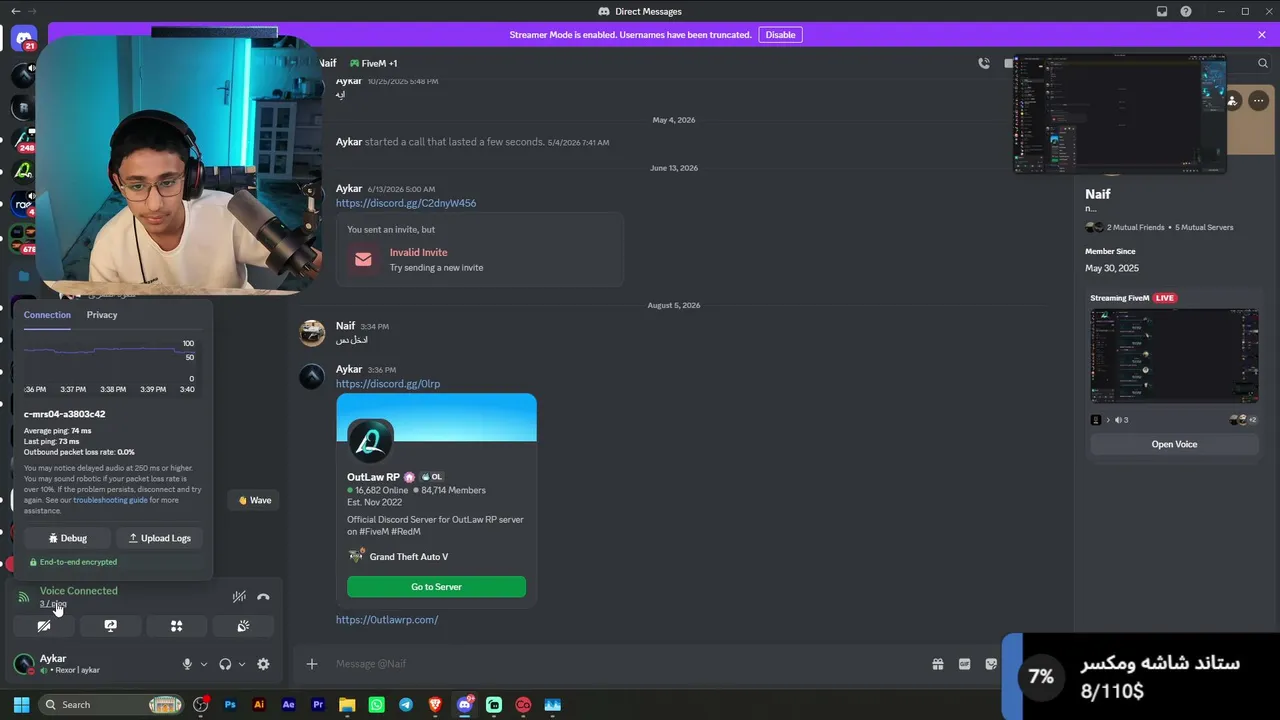The width and height of the screenshot is (1280, 720).
Task: Go back using the title bar arrow
Action: click(x=15, y=11)
